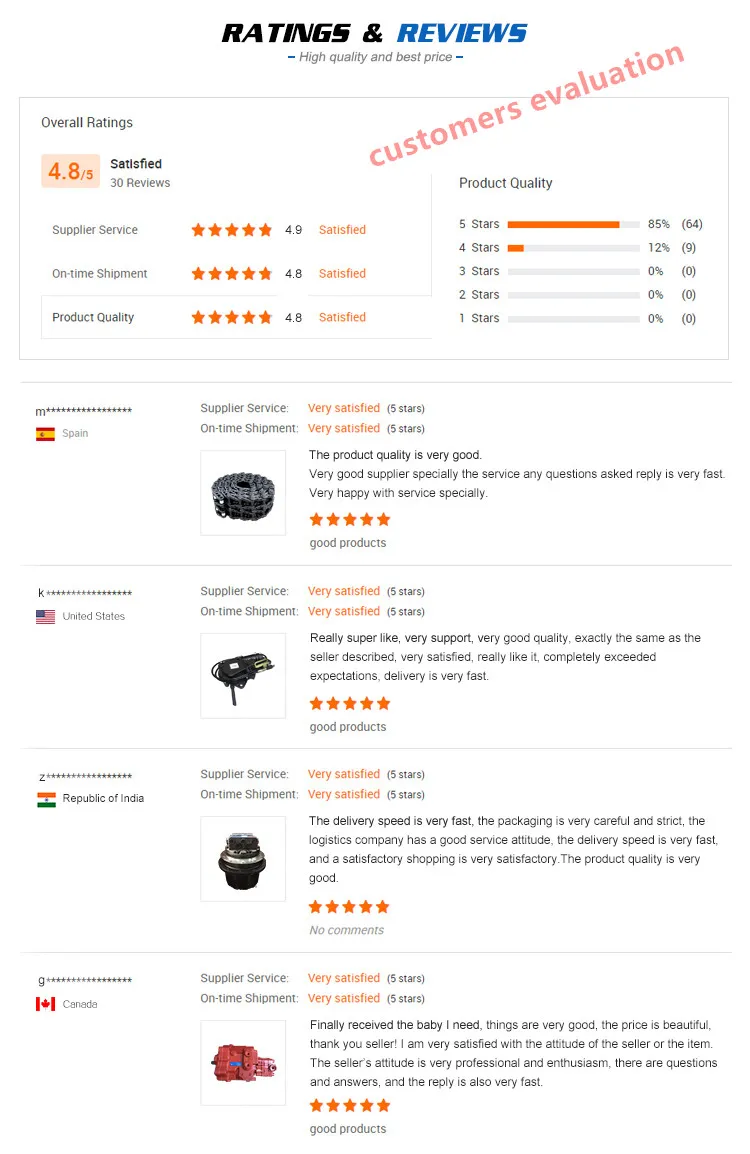Click the Spain review's five-star rating
This screenshot has width=750, height=1154.
349,520
